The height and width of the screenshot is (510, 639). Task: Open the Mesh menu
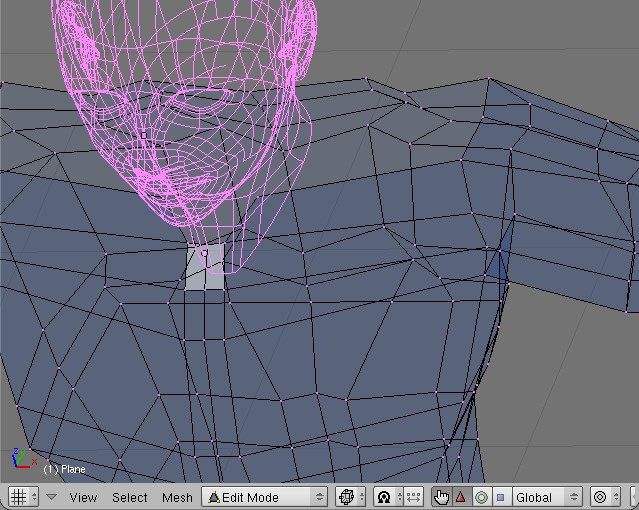point(177,497)
